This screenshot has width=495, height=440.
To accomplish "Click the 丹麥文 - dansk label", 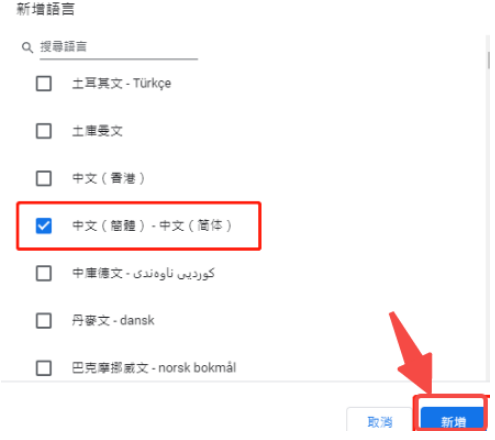I will [113, 321].
